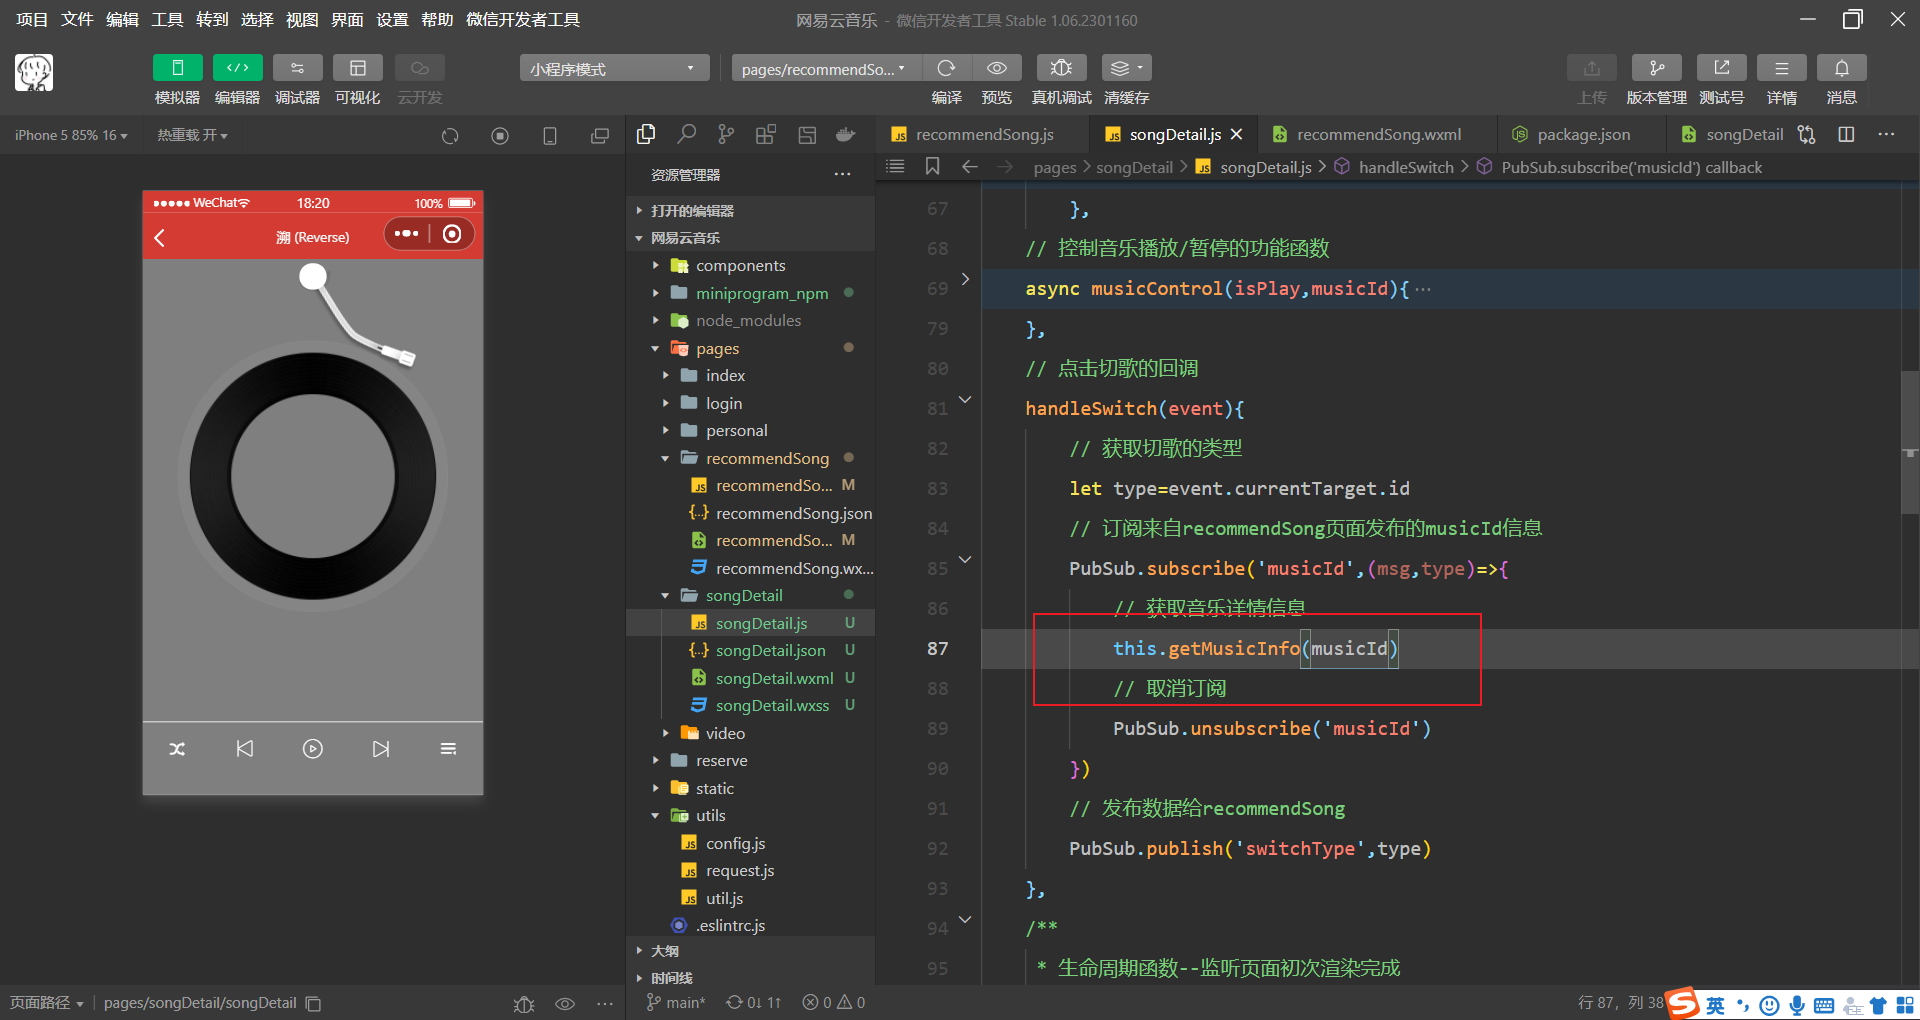The height and width of the screenshot is (1020, 1920).
Task: Open the WeChat DevTools menu
Action: click(522, 19)
